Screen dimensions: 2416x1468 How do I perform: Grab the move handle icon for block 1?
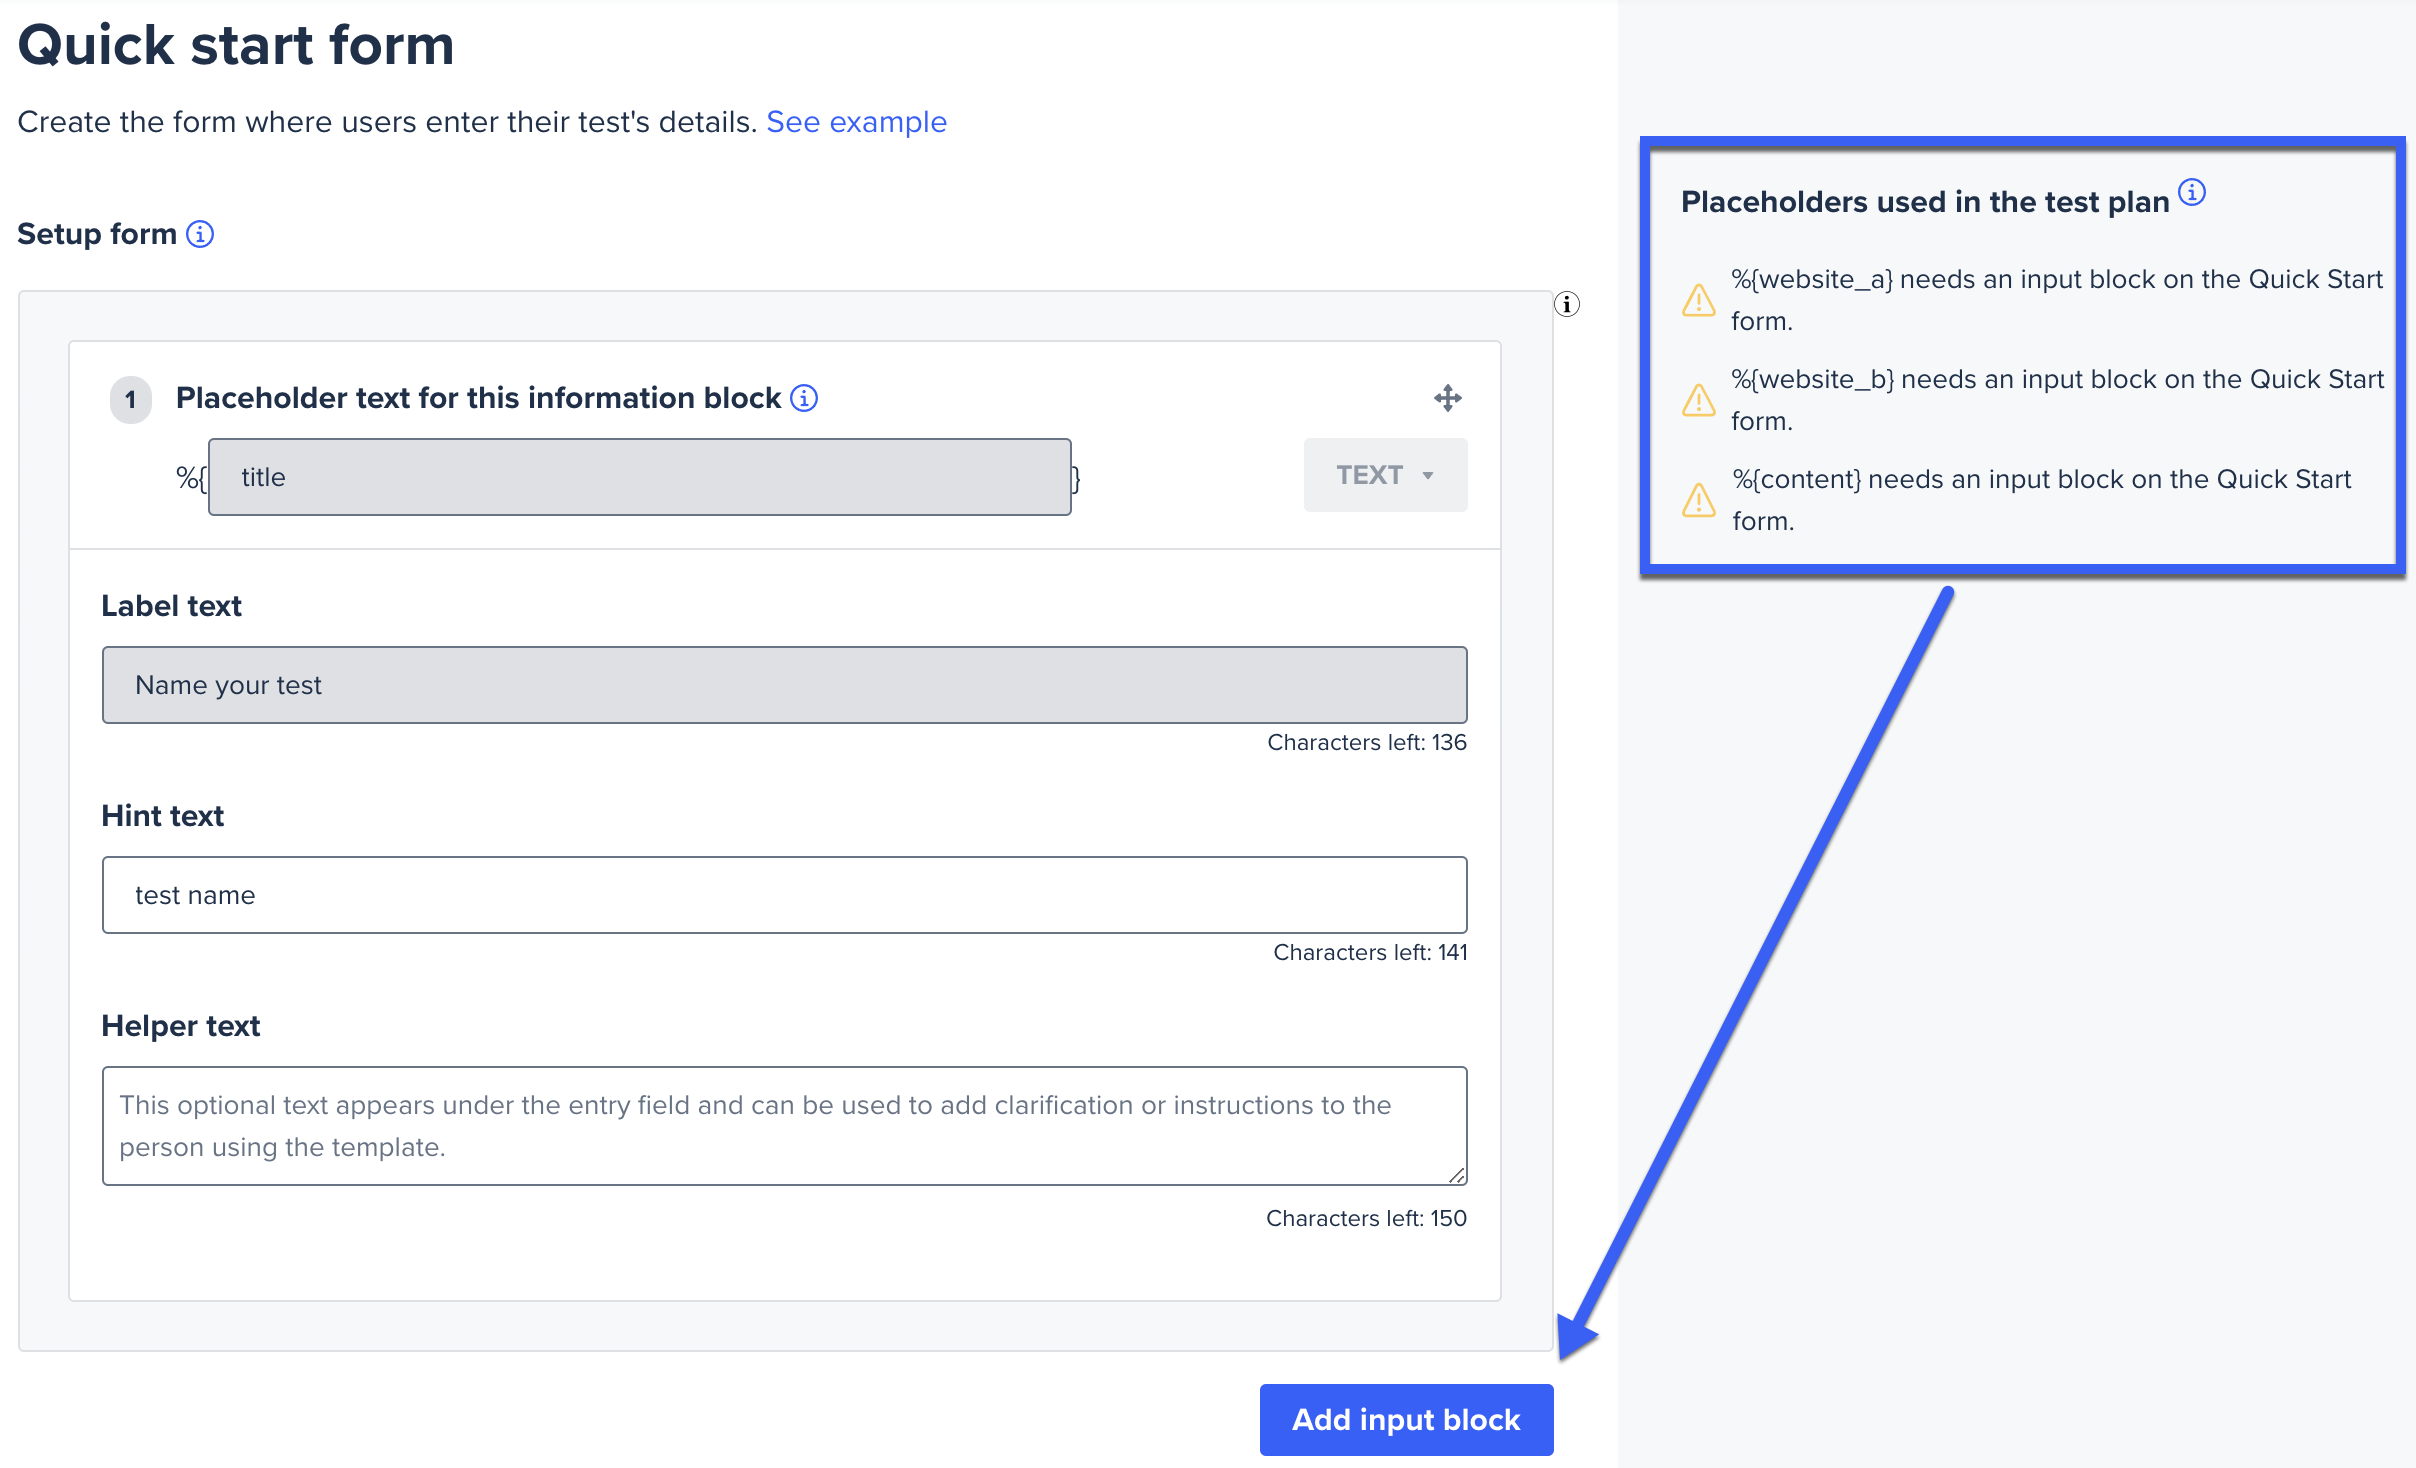click(x=1447, y=398)
